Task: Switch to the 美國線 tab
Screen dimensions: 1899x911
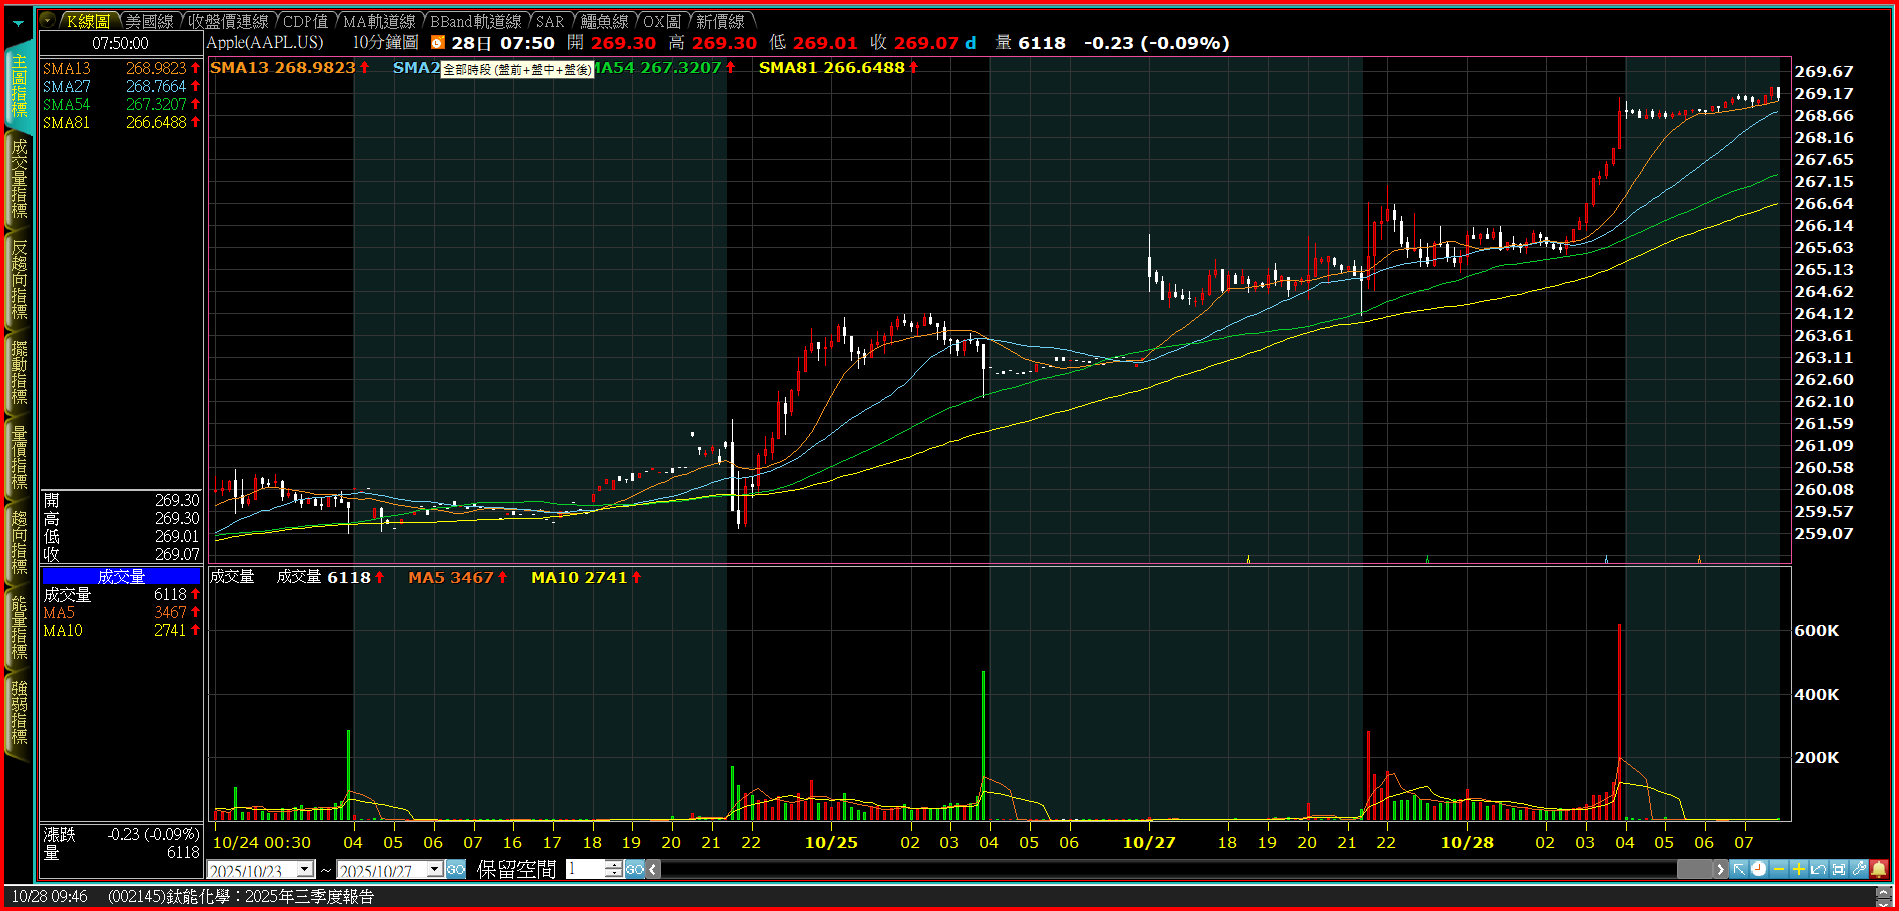Action: (x=149, y=21)
